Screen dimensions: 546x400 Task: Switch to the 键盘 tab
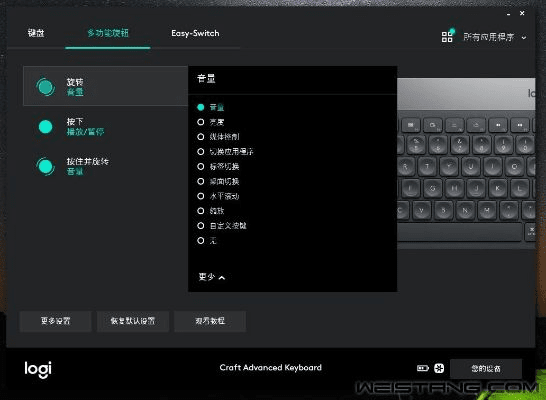36,33
